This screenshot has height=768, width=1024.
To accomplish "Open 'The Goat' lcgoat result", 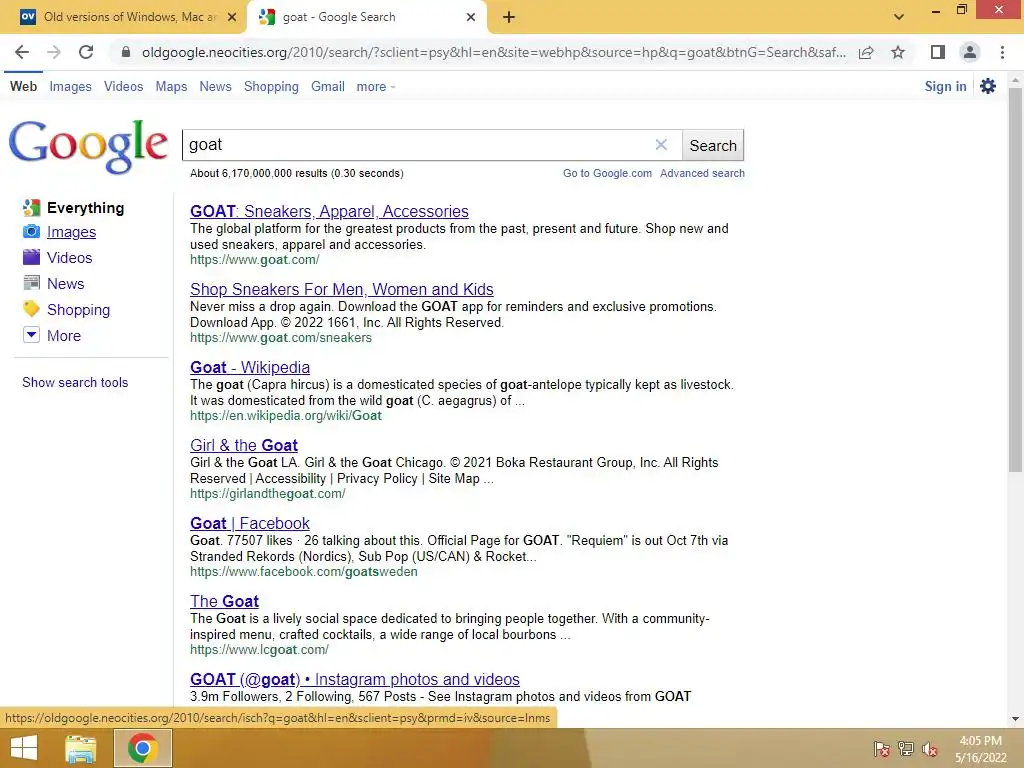I will [224, 601].
